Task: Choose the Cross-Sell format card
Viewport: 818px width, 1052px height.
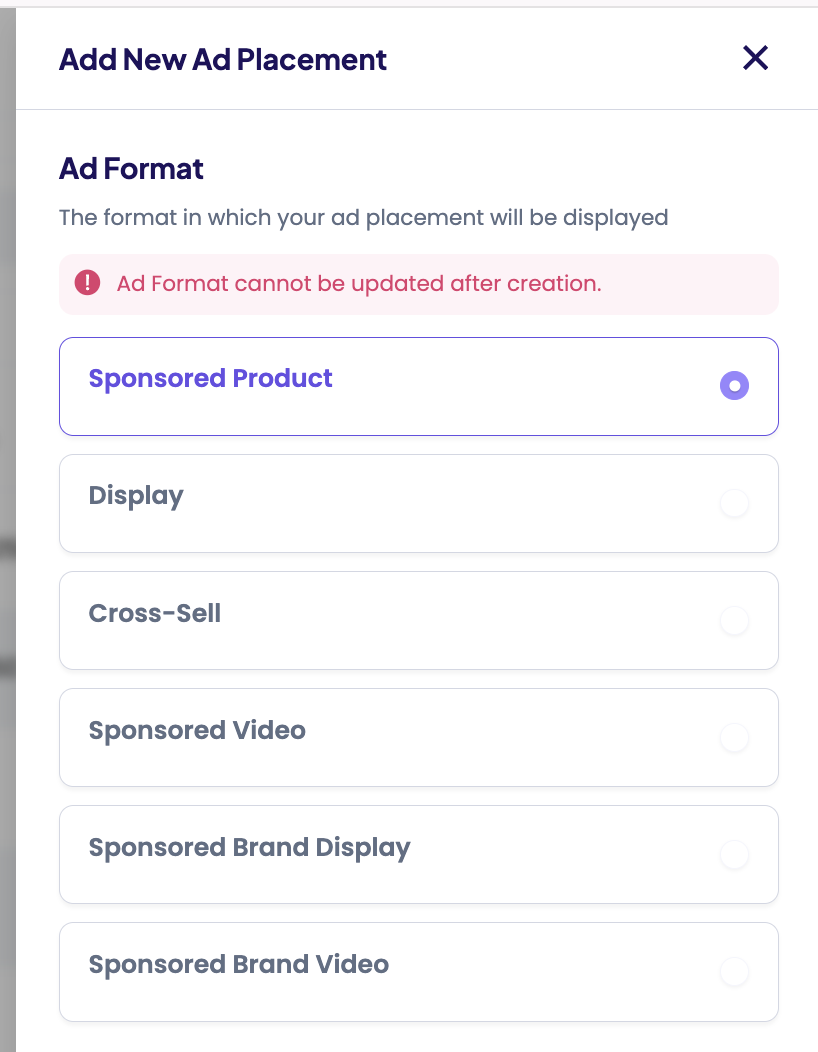Action: click(x=418, y=620)
